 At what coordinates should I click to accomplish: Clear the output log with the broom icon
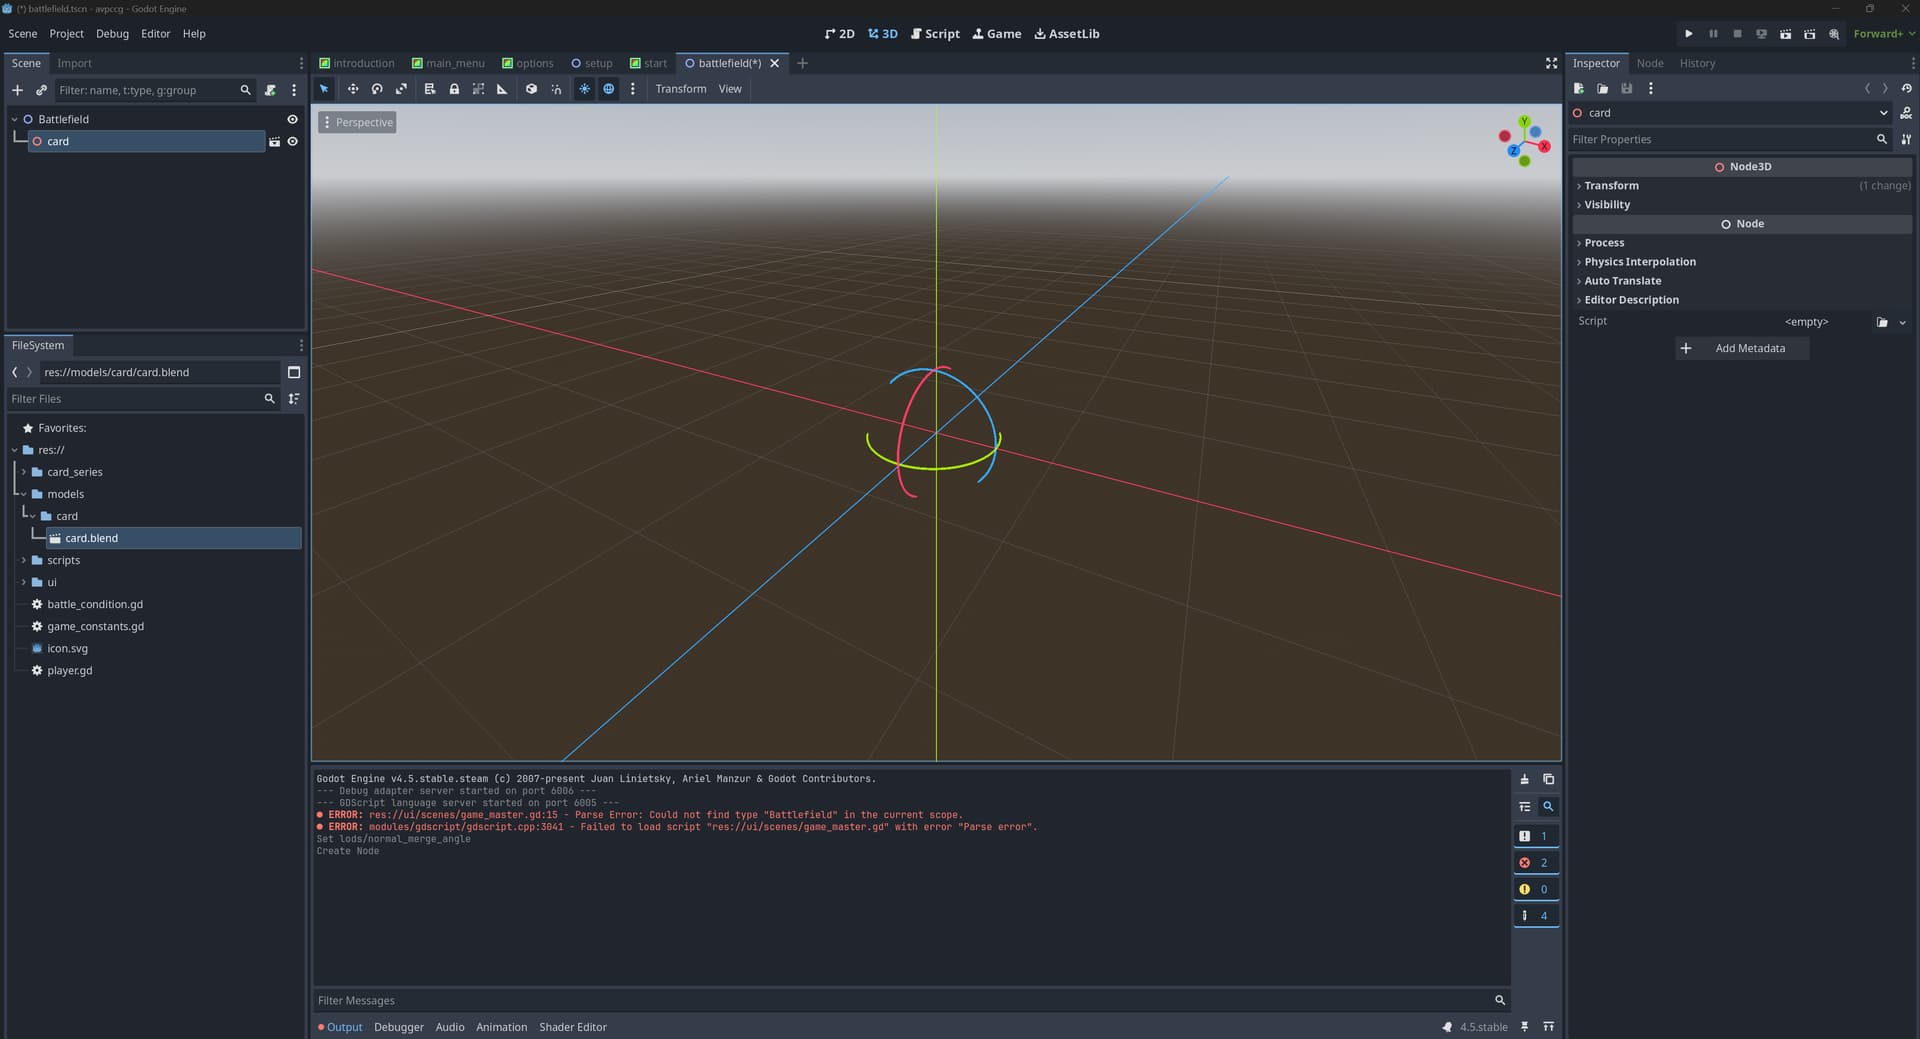(1524, 780)
